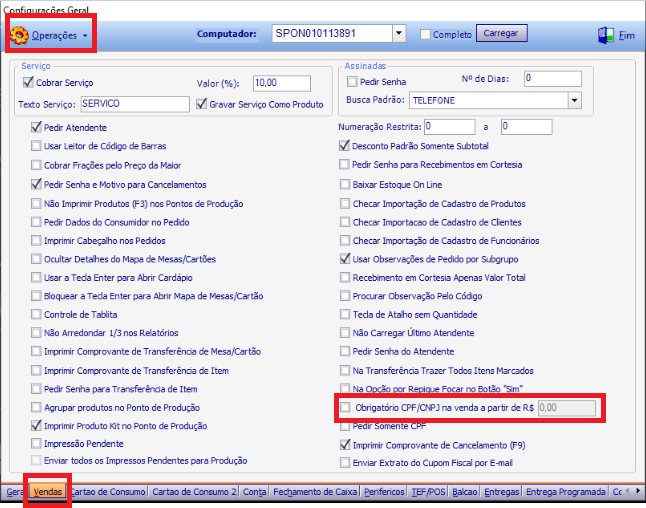Click the Valor (%) input field
The height and width of the screenshot is (508, 646).
(x=282, y=83)
